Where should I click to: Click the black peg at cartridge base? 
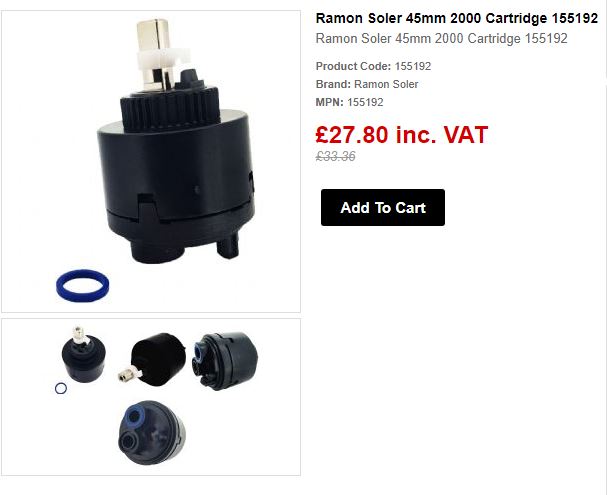pyautogui.click(x=228, y=246)
